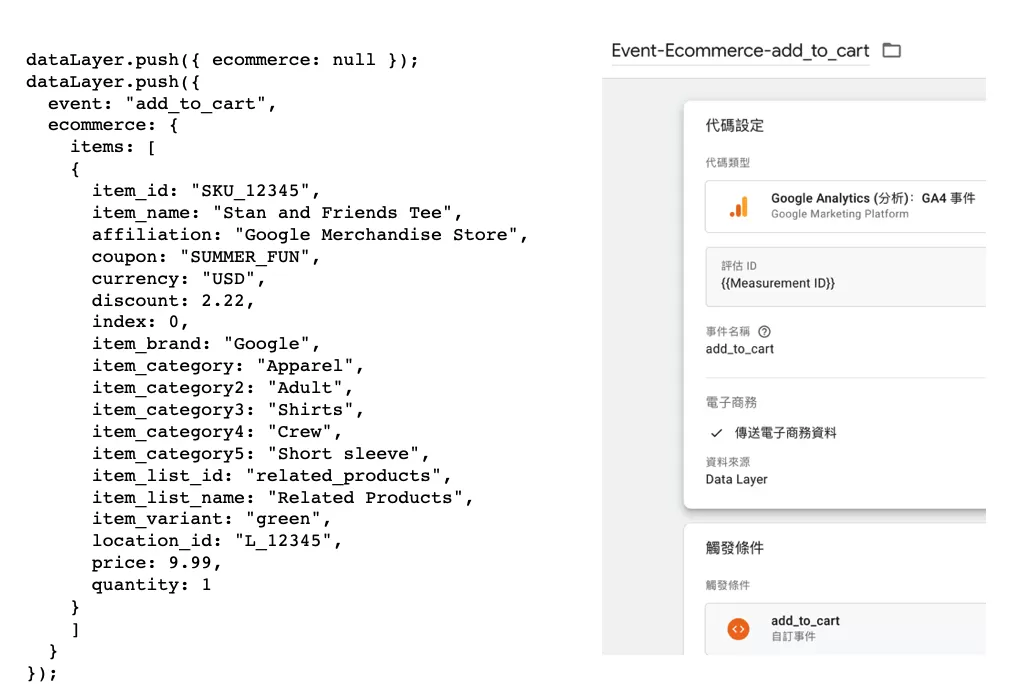Click the add_to_cart event name value

click(739, 349)
